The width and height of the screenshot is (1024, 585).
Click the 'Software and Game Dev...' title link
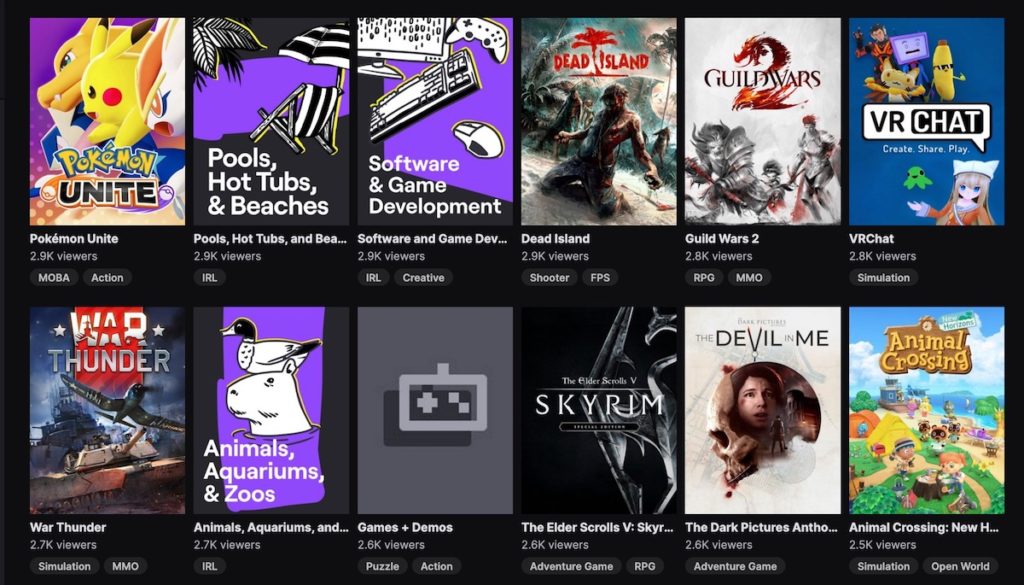tap(432, 239)
